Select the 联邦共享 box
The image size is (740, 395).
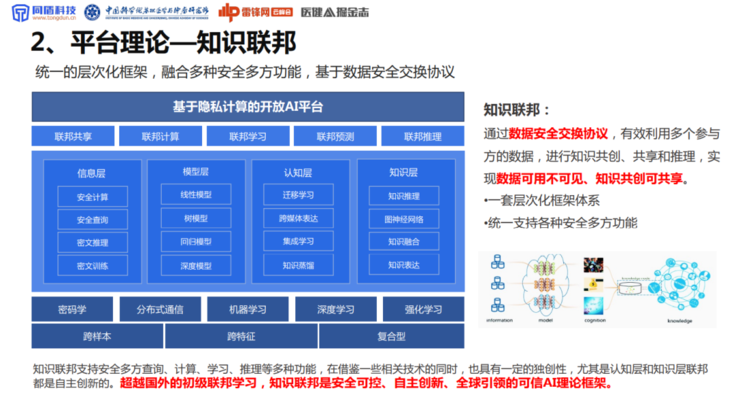point(73,136)
